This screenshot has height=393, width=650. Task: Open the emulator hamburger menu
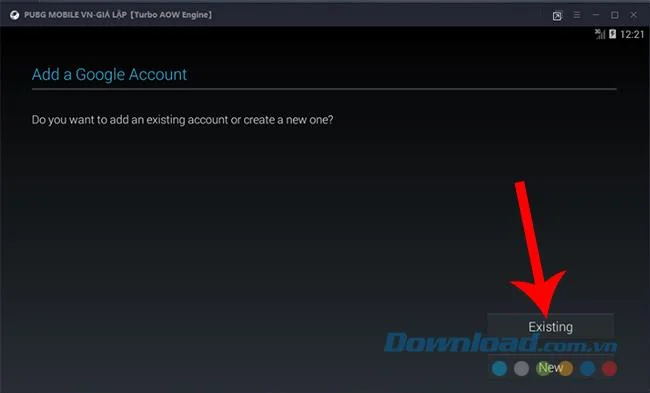pyautogui.click(x=577, y=15)
